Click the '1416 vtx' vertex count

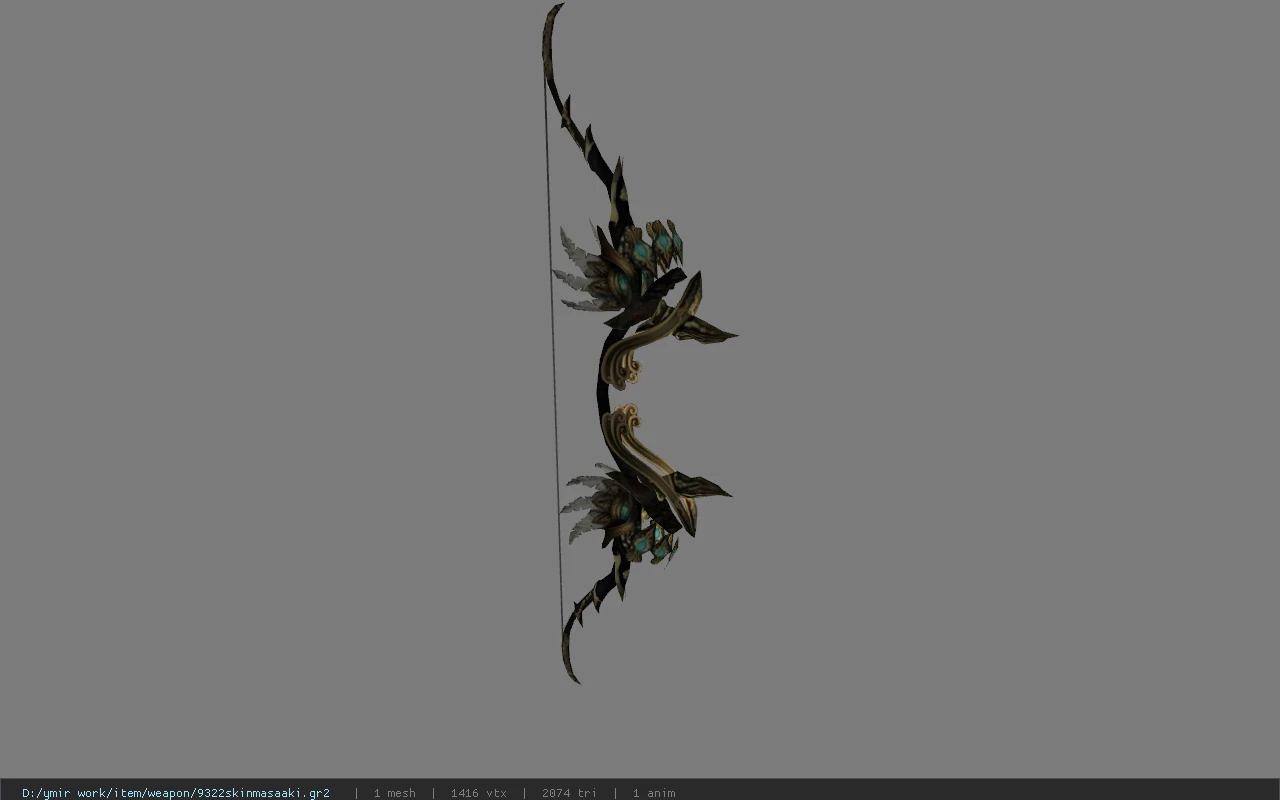[x=478, y=793]
